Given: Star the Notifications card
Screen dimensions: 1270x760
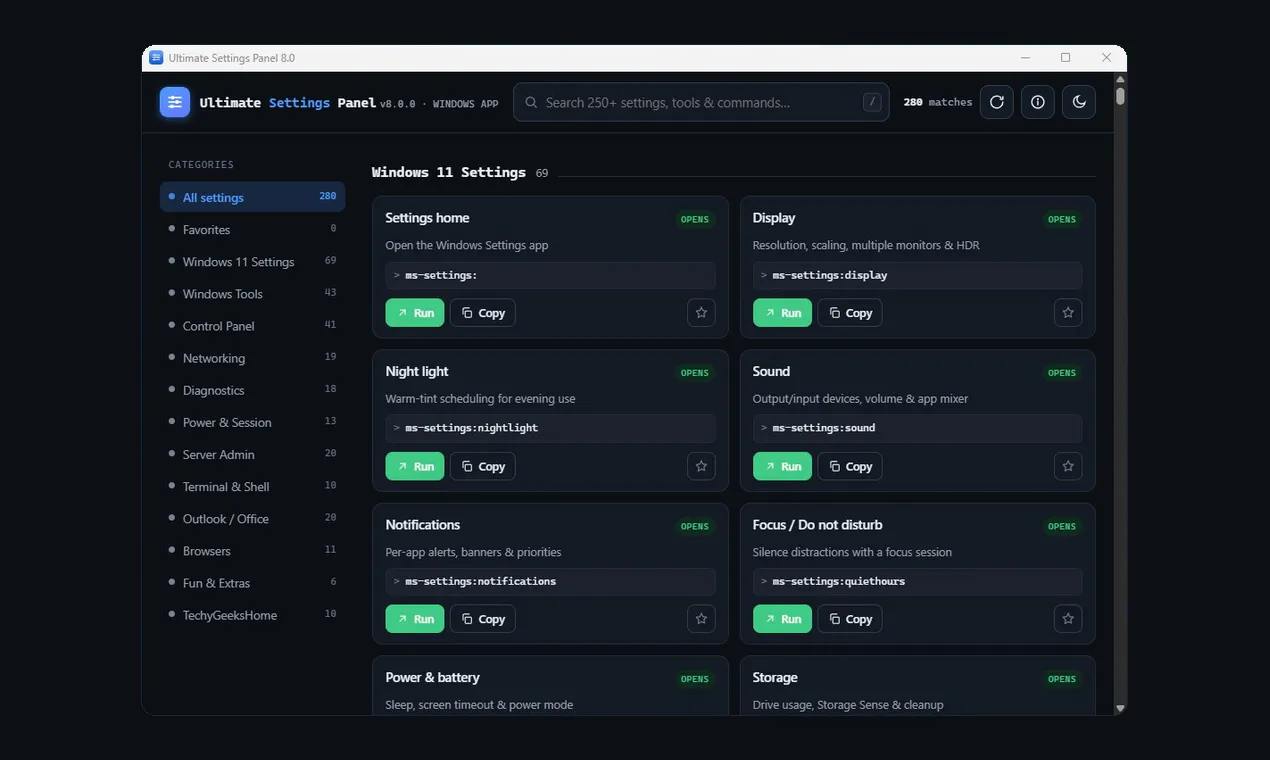Looking at the screenshot, I should [x=701, y=619].
